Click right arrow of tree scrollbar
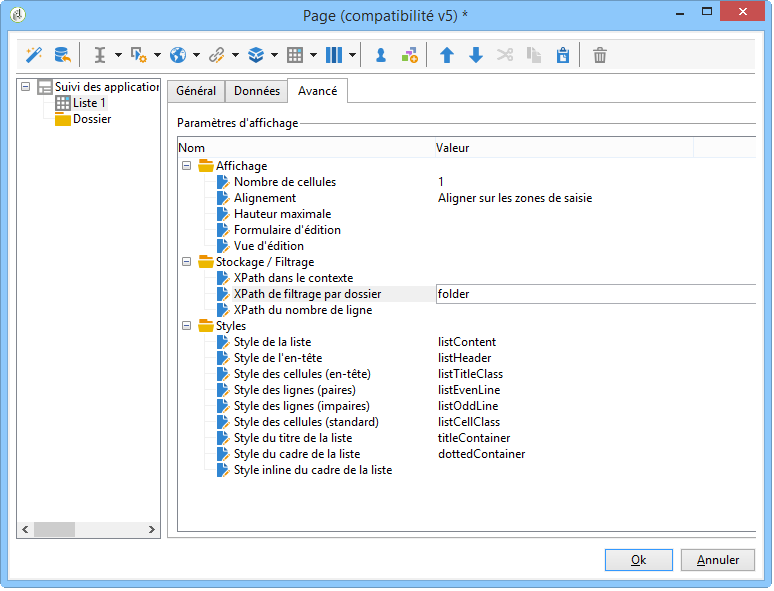774x591 pixels. click(x=152, y=530)
